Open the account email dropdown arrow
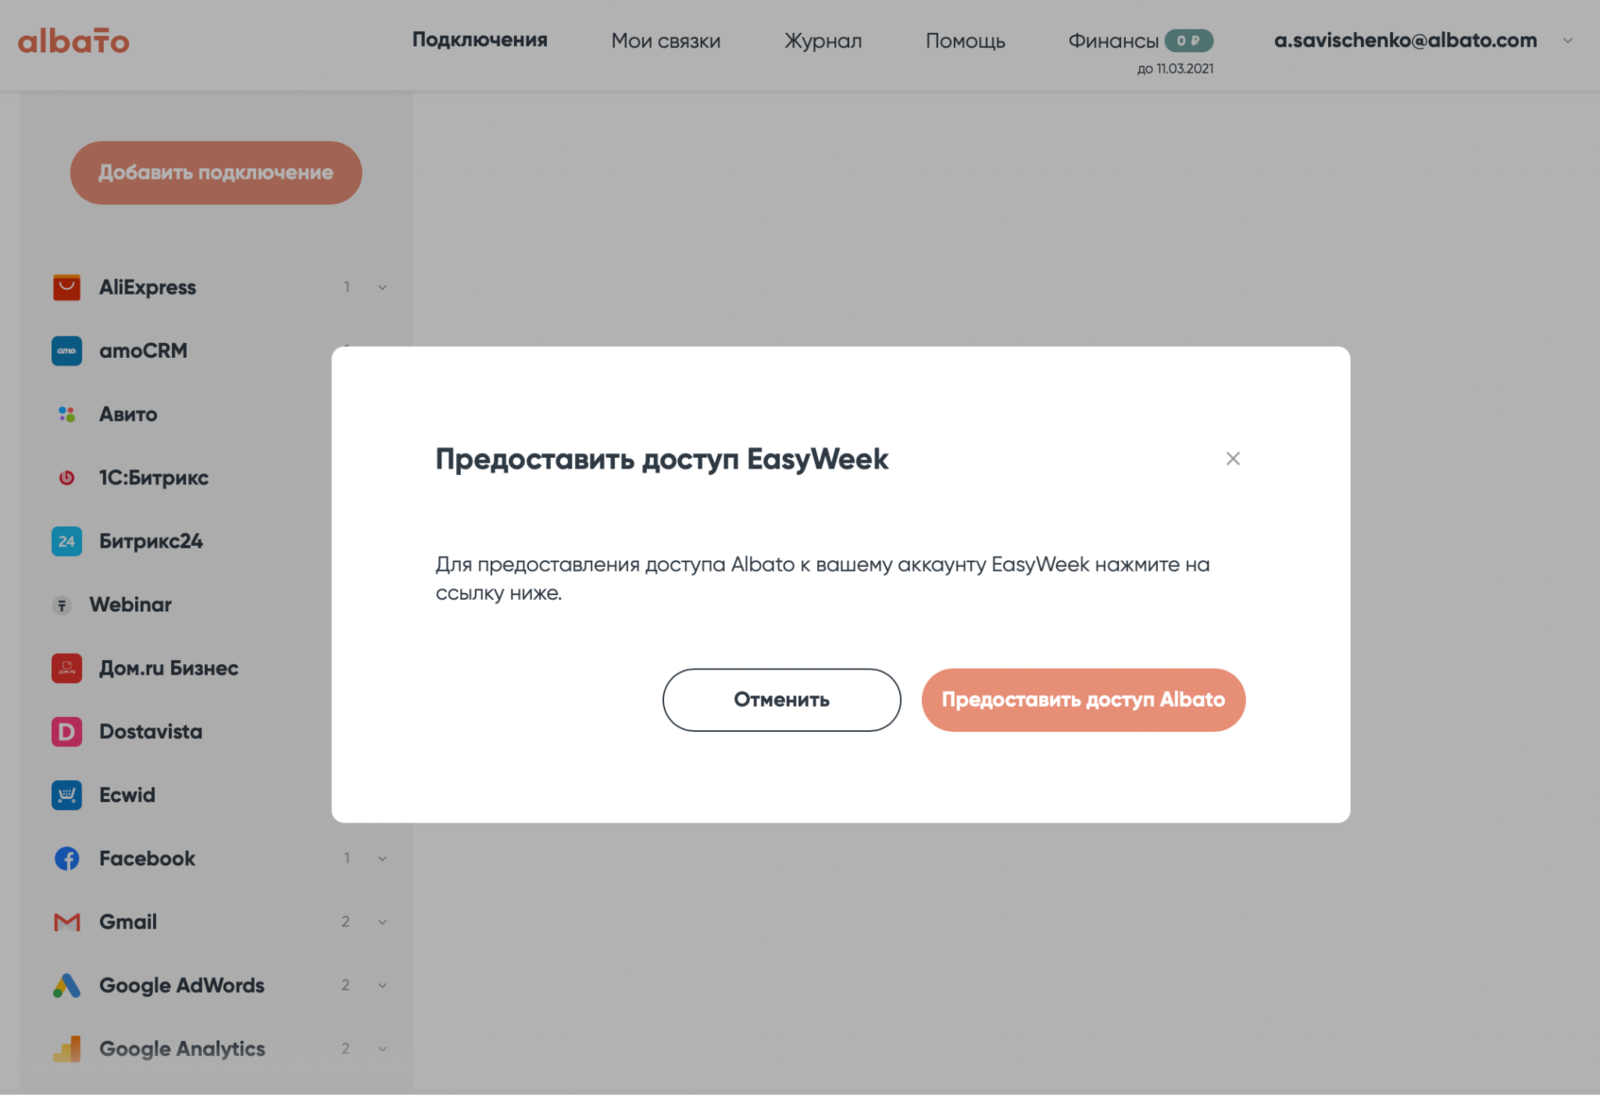The height and width of the screenshot is (1095, 1600). (x=1567, y=41)
